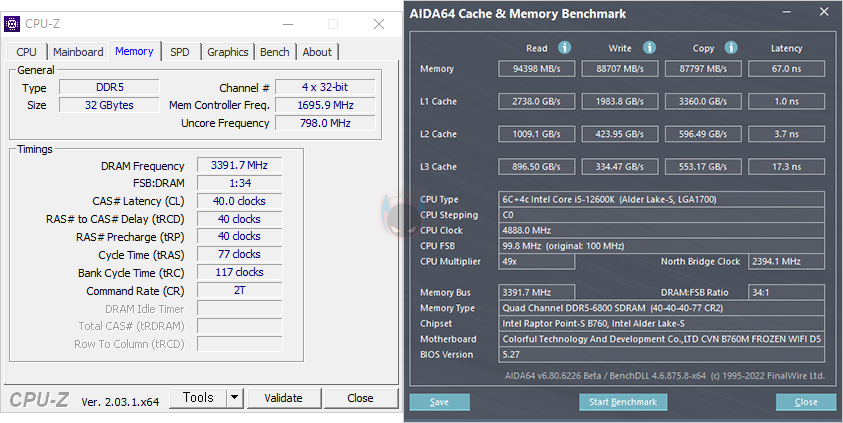Click the Validate button
843x423 pixels.
click(283, 398)
